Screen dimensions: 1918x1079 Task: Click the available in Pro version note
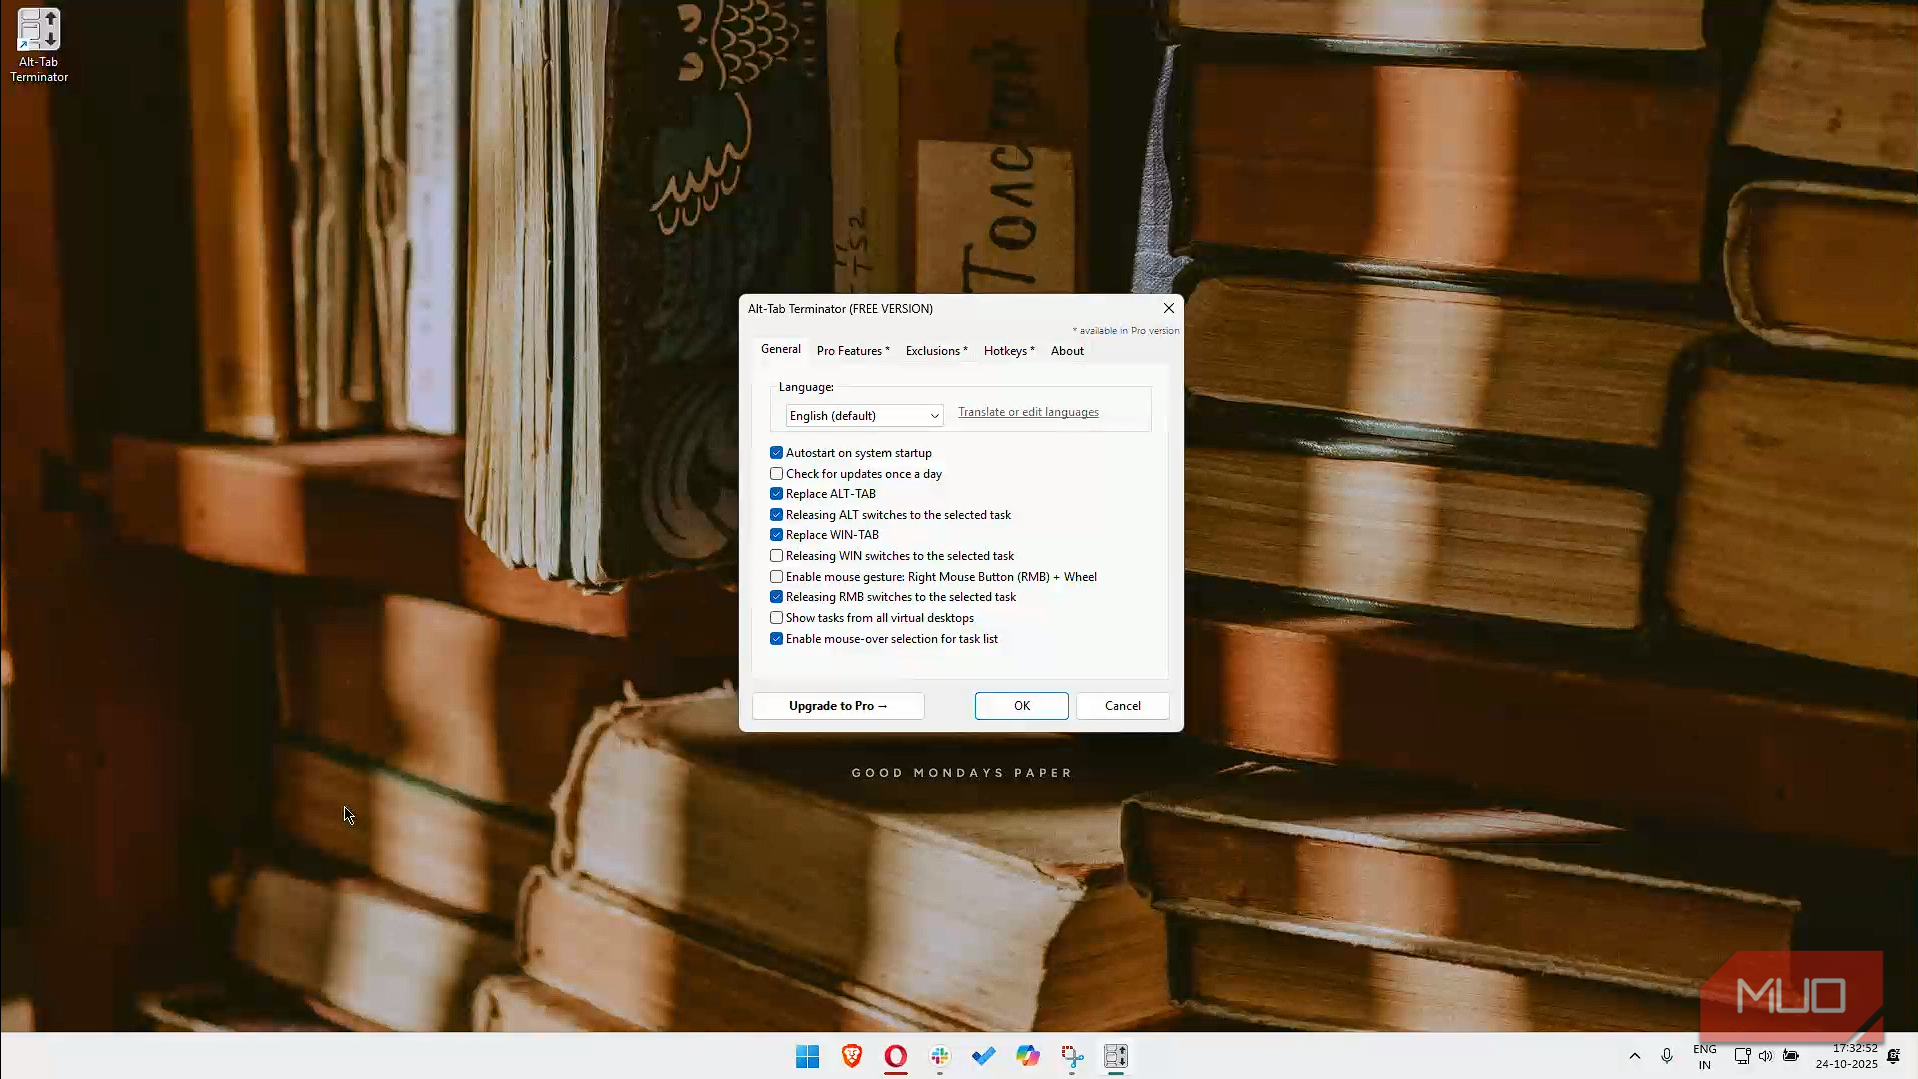1126,331
